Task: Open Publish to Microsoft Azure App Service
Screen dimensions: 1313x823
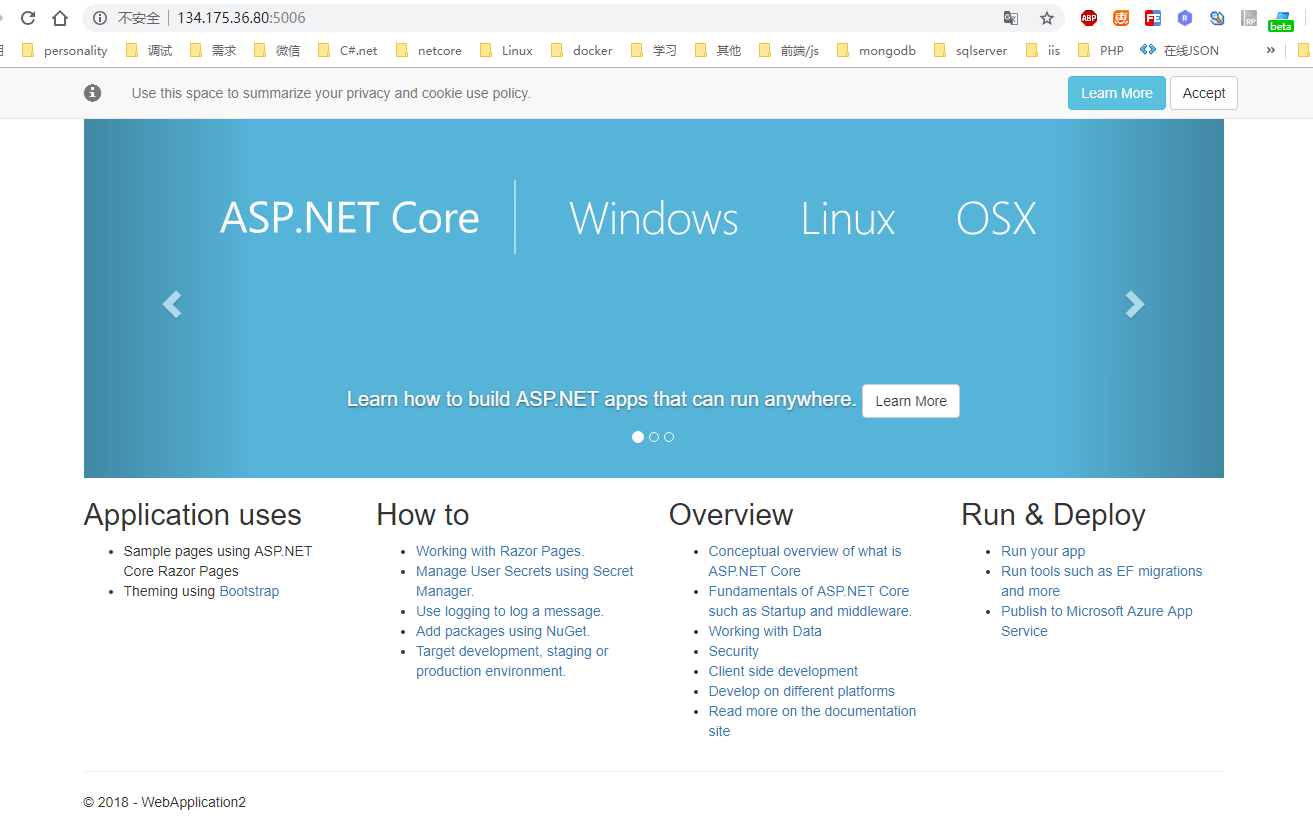Action: coord(1097,621)
